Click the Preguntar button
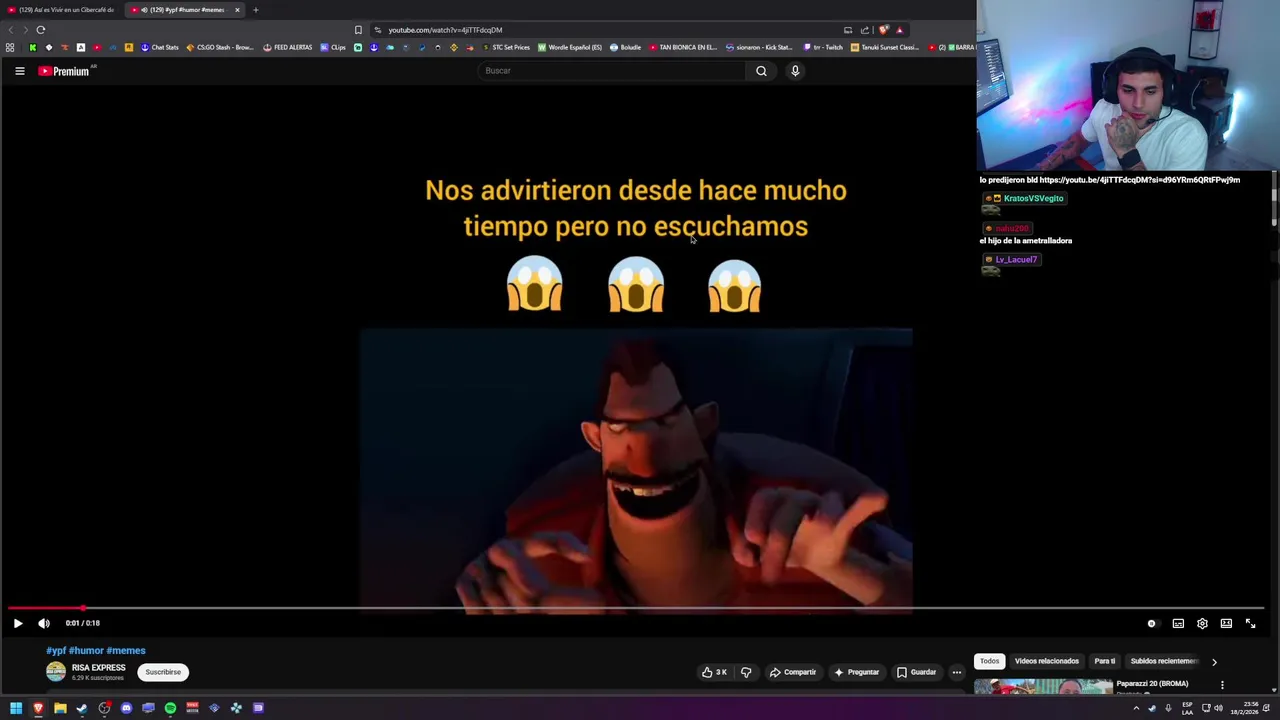This screenshot has width=1280, height=720. pos(856,672)
